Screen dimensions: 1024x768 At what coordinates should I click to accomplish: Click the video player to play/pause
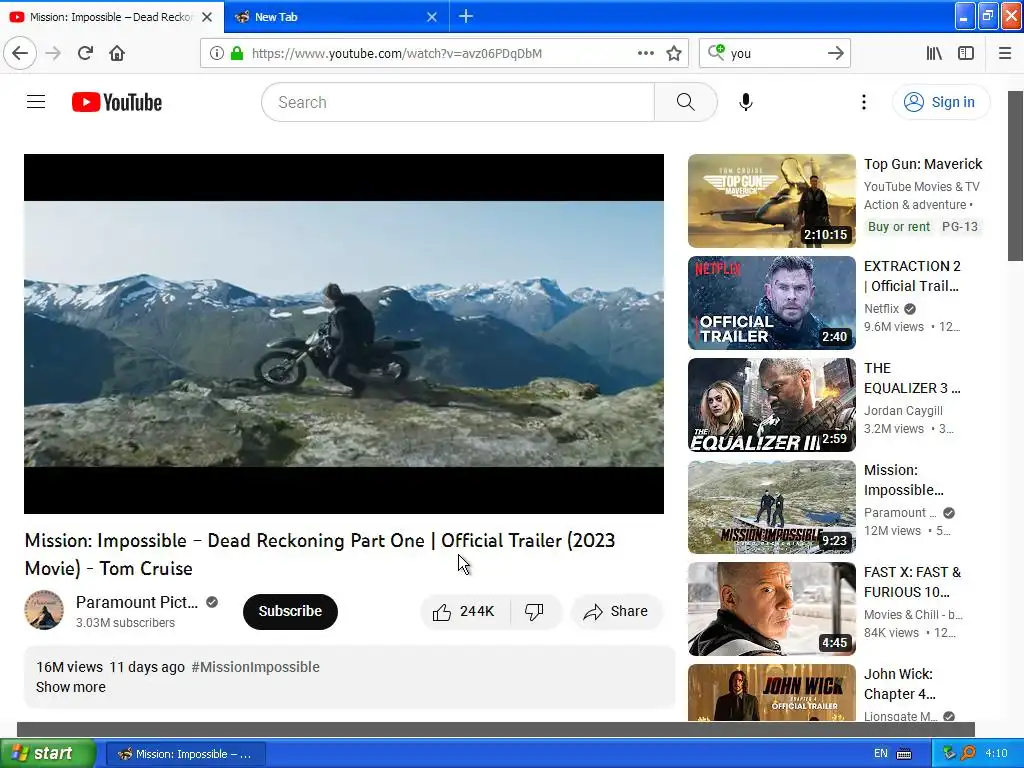click(x=344, y=334)
